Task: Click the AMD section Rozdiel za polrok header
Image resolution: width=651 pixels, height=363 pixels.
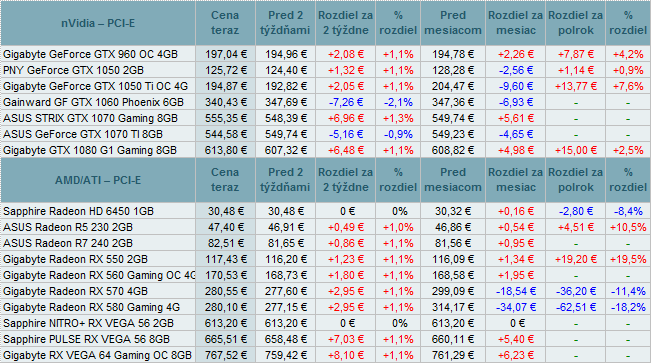Action: click(575, 180)
